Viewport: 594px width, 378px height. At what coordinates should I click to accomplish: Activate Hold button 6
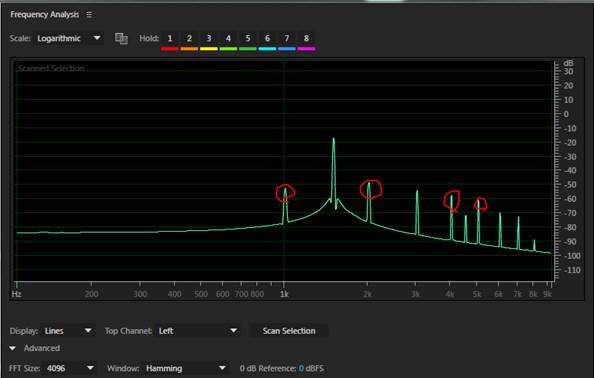pos(267,39)
